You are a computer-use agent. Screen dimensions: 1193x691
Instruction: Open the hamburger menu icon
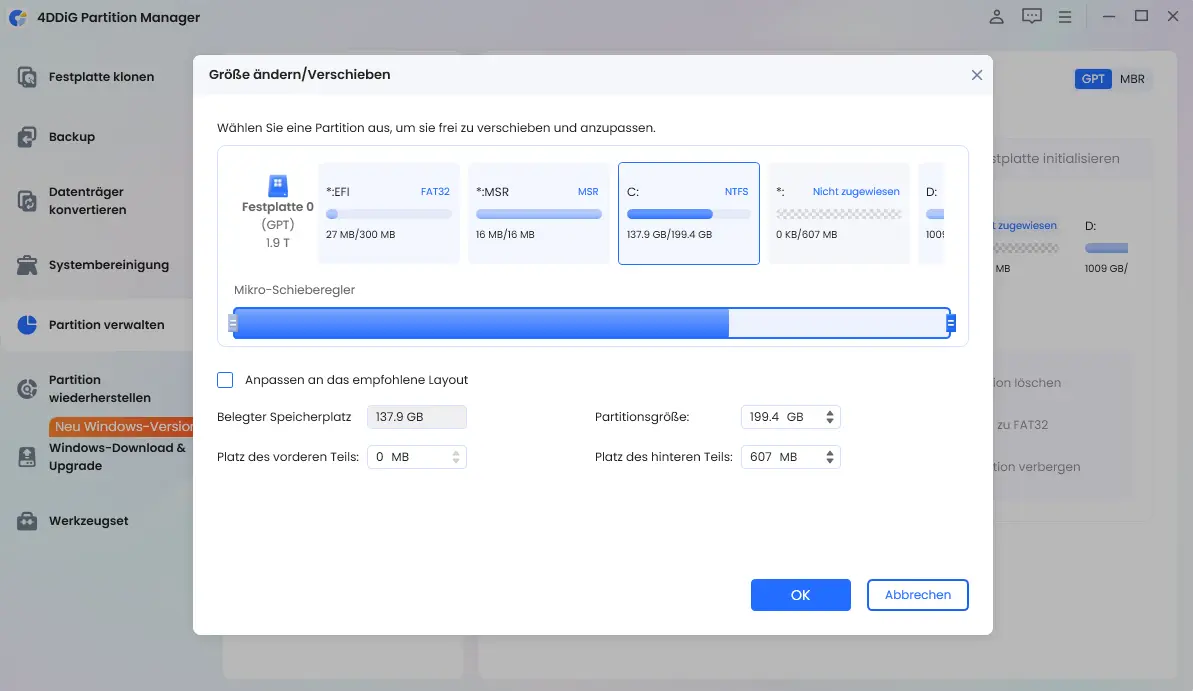[x=1064, y=17]
